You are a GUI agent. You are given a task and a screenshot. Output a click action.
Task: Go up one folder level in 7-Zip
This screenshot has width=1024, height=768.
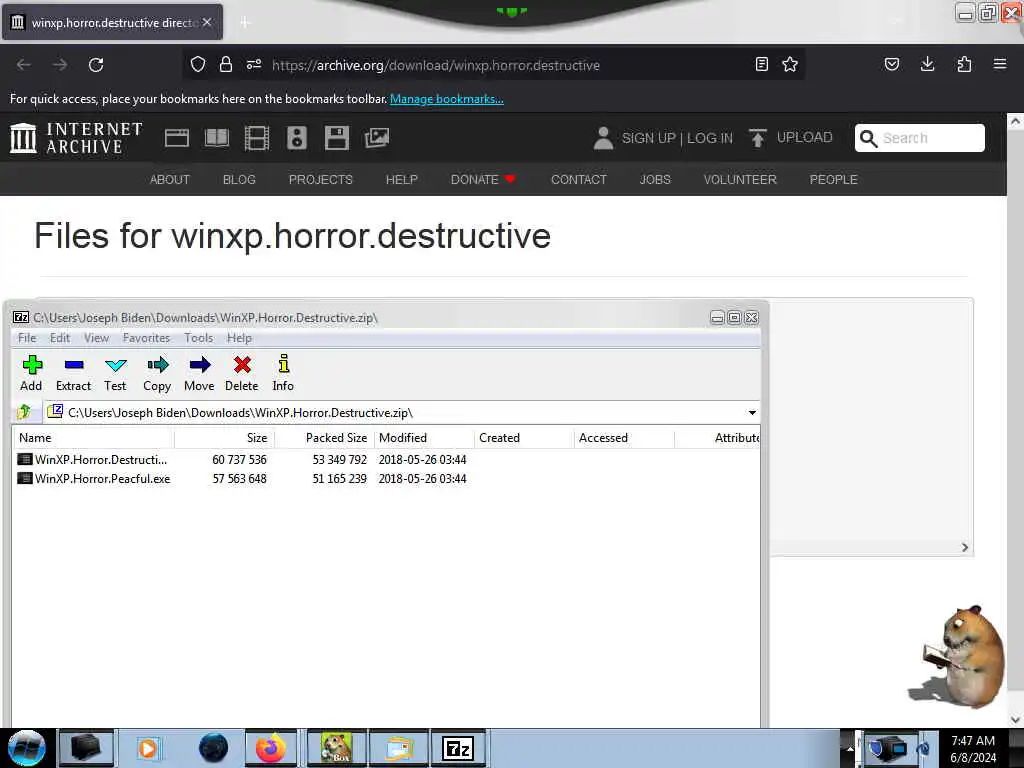(x=25, y=412)
